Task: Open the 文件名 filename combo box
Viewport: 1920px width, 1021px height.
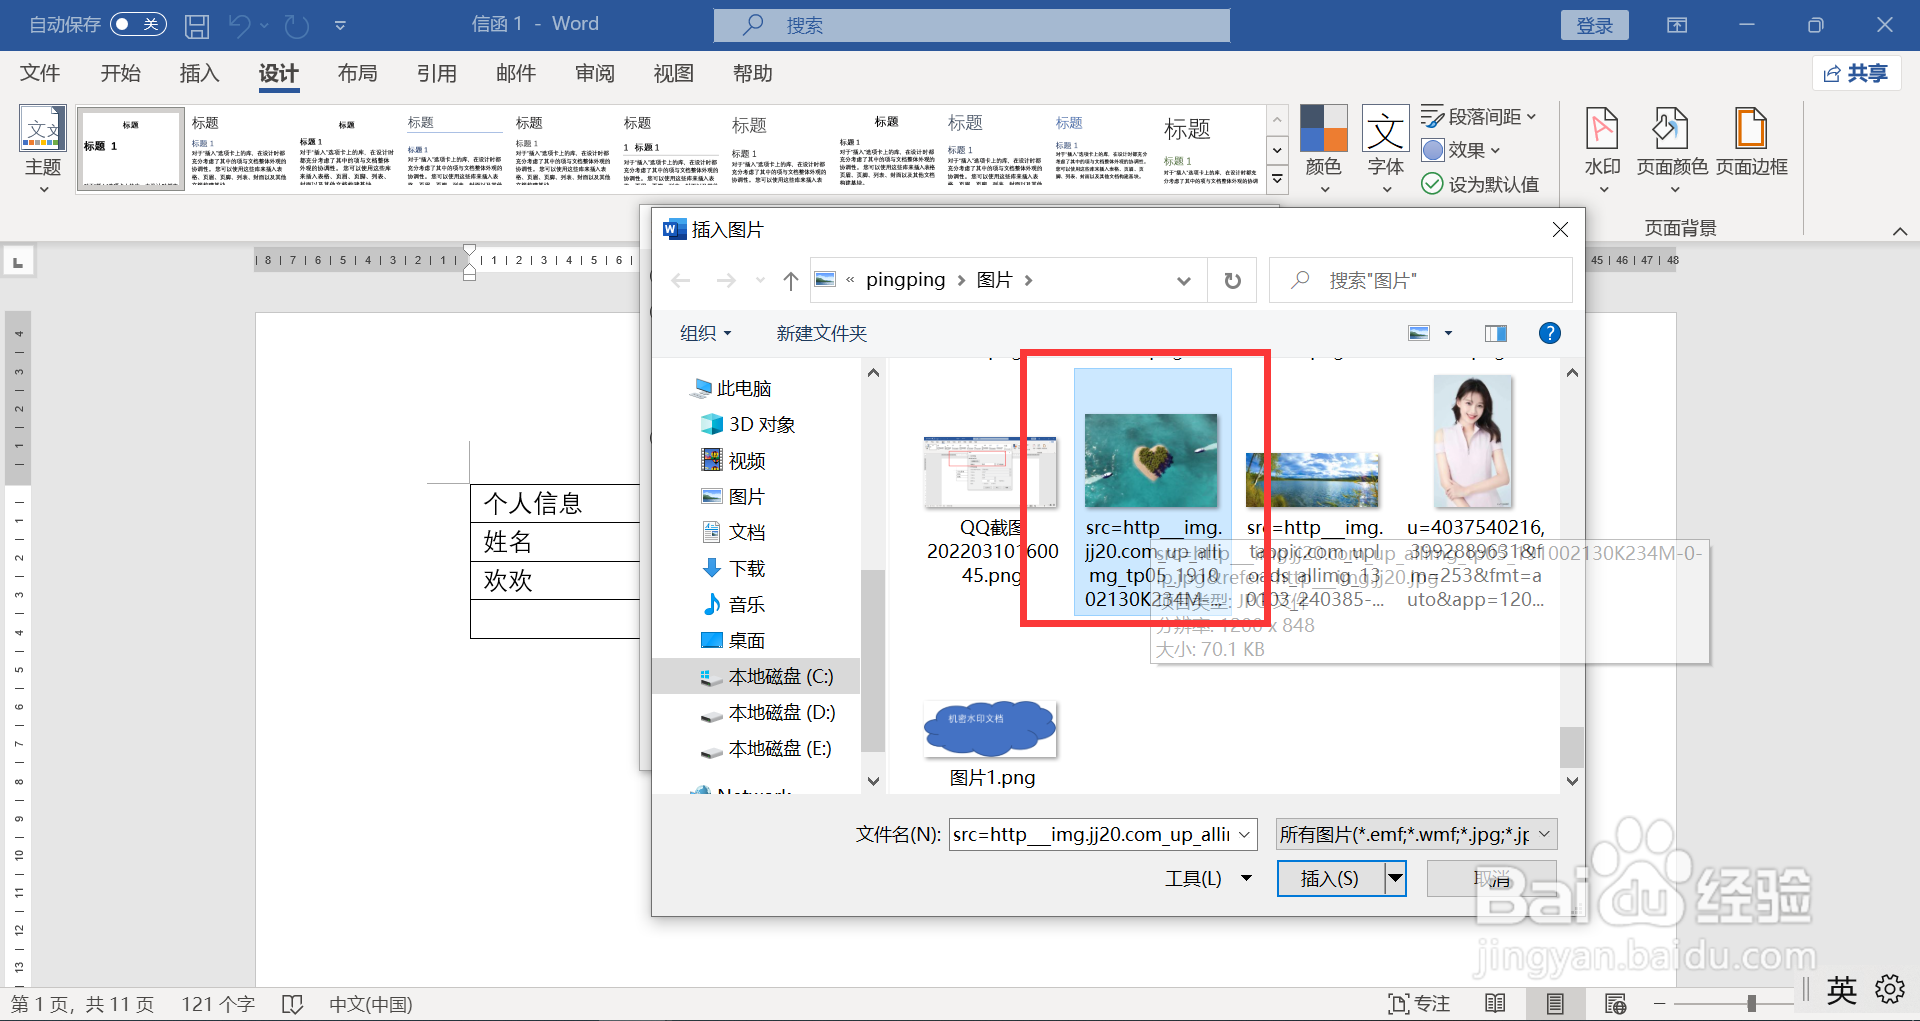Action: coord(1103,834)
